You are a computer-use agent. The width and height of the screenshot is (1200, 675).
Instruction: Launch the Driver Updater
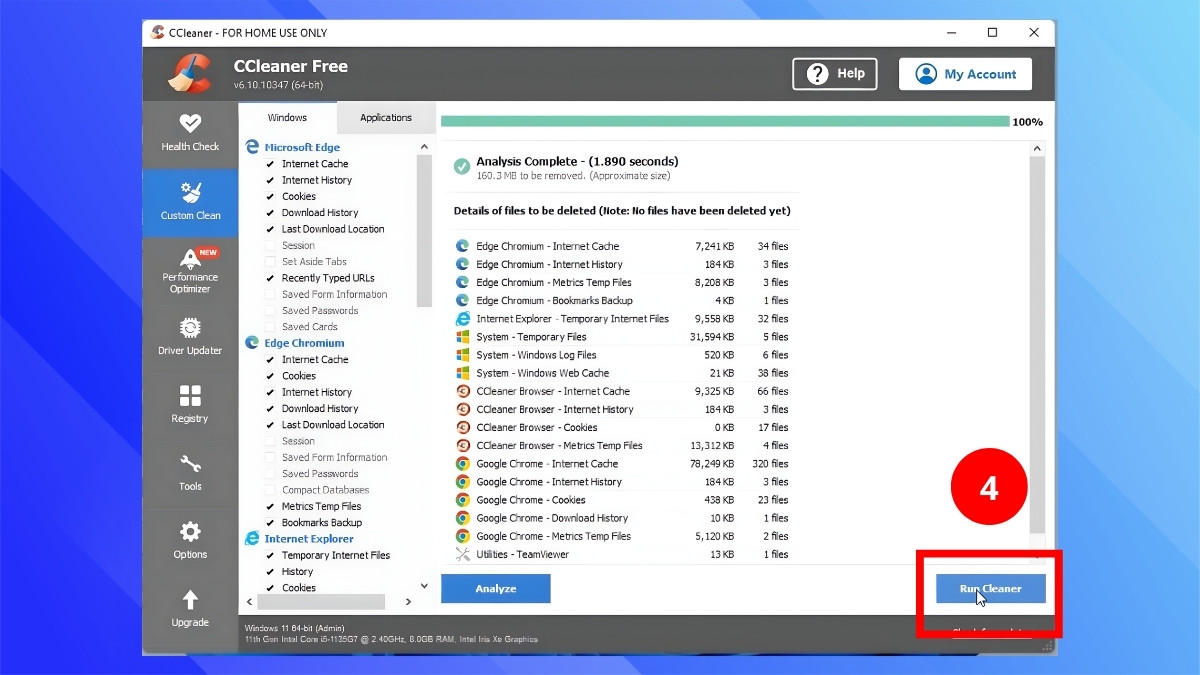(x=189, y=338)
